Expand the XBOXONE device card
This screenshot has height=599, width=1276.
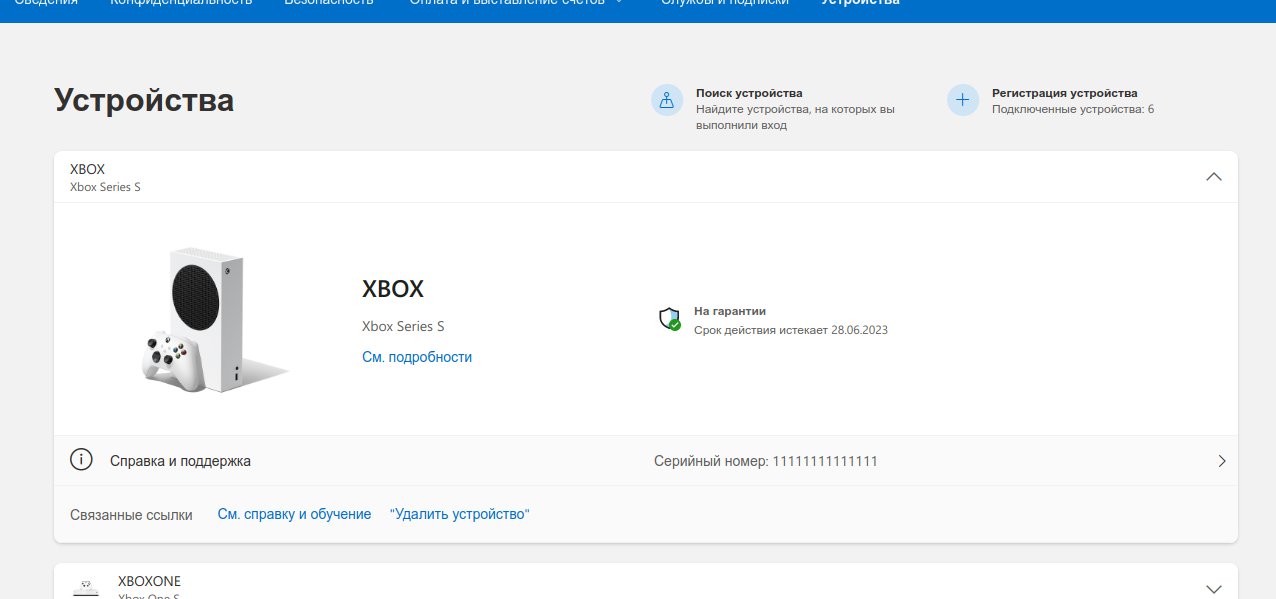[1214, 588]
